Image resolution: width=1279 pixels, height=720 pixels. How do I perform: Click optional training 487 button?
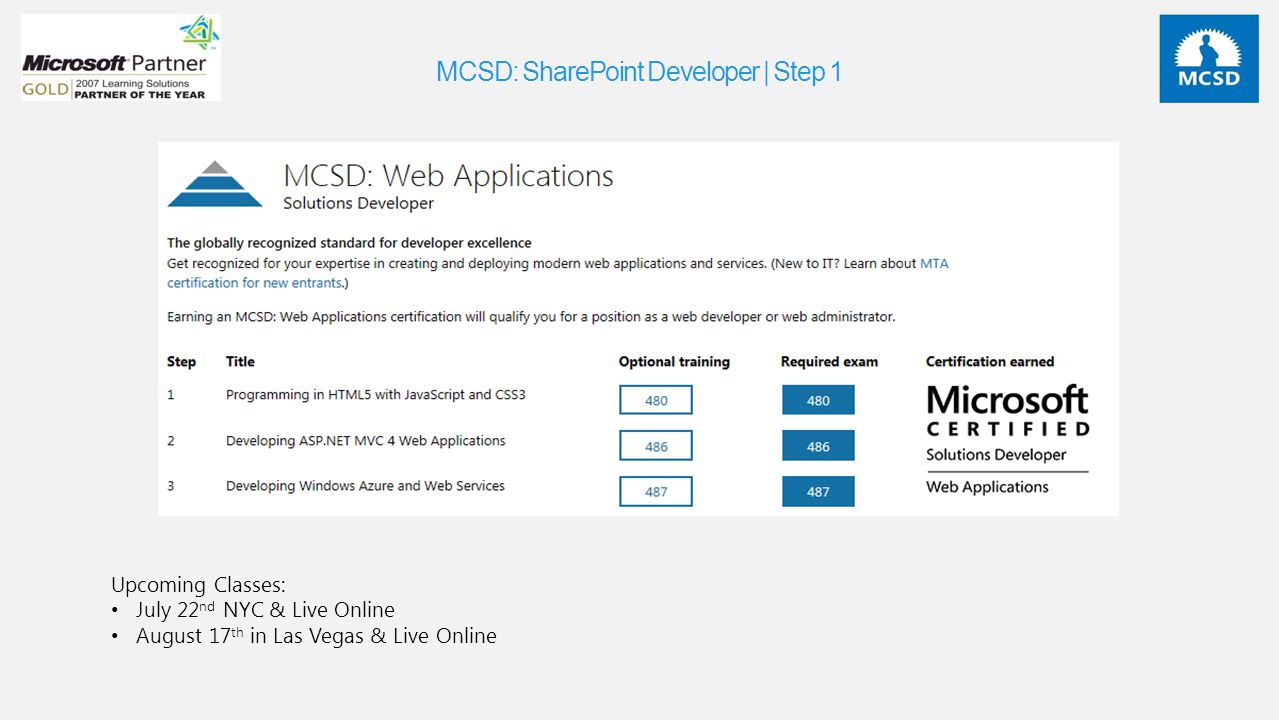point(656,492)
